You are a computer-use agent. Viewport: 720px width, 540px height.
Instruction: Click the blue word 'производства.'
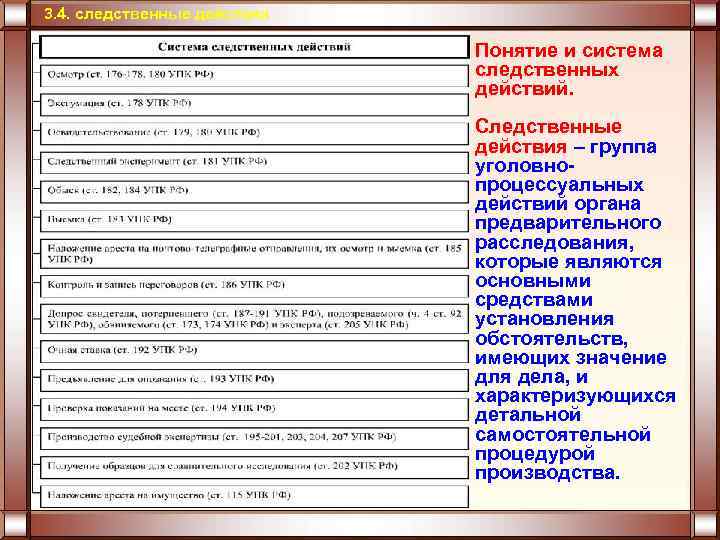[547, 473]
